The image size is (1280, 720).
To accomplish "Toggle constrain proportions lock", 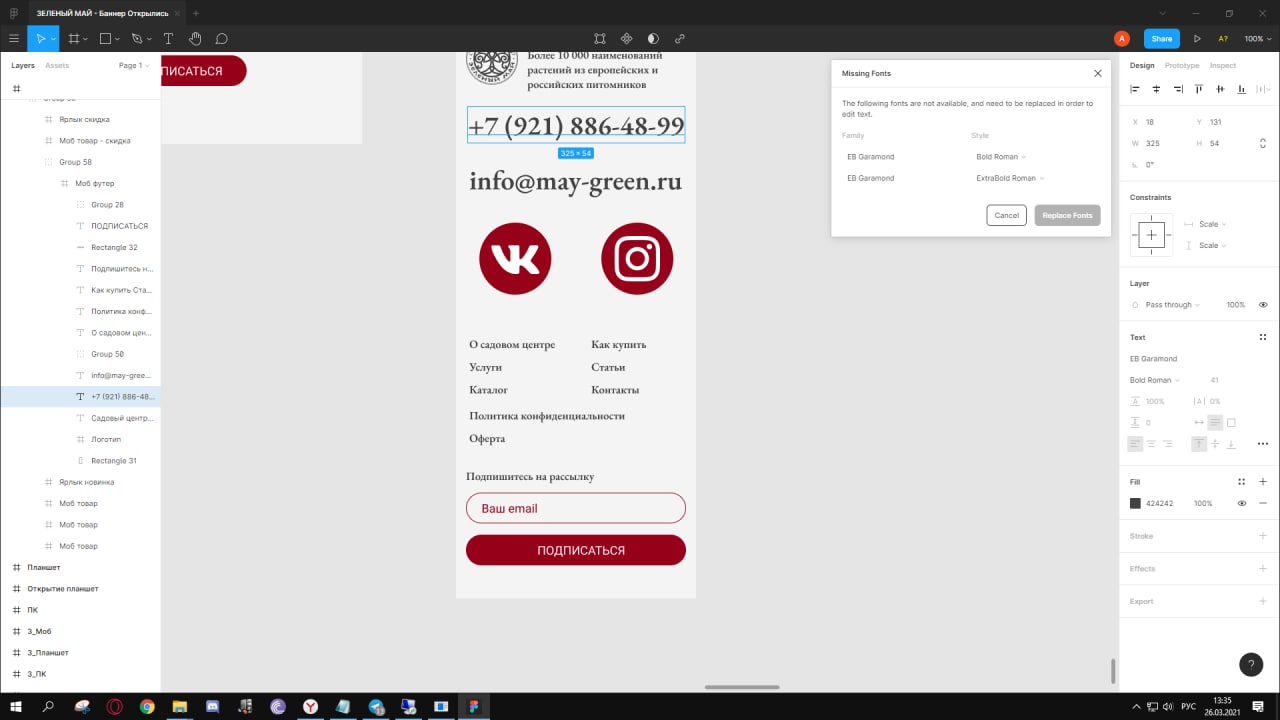I will click(1262, 143).
